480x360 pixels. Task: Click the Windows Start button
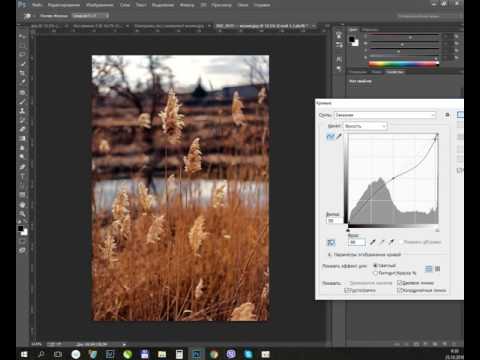pos(24,354)
